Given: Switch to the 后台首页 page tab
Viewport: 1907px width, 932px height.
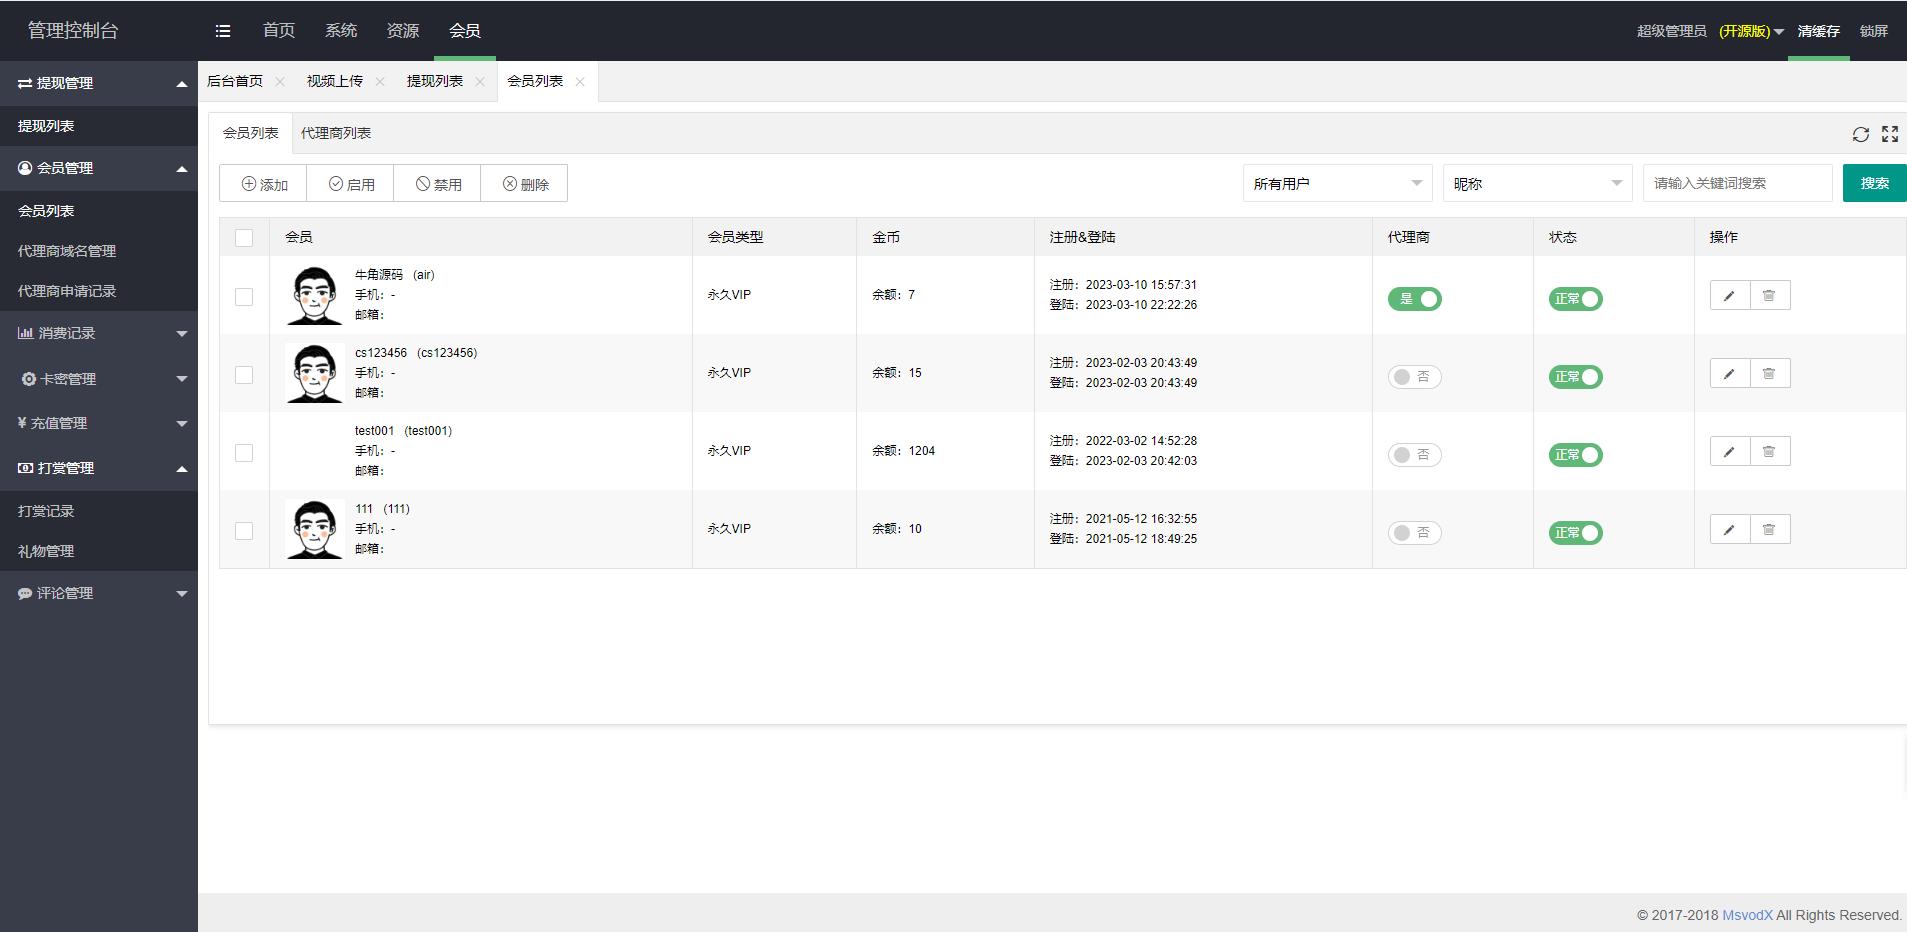Looking at the screenshot, I should pyautogui.click(x=235, y=81).
